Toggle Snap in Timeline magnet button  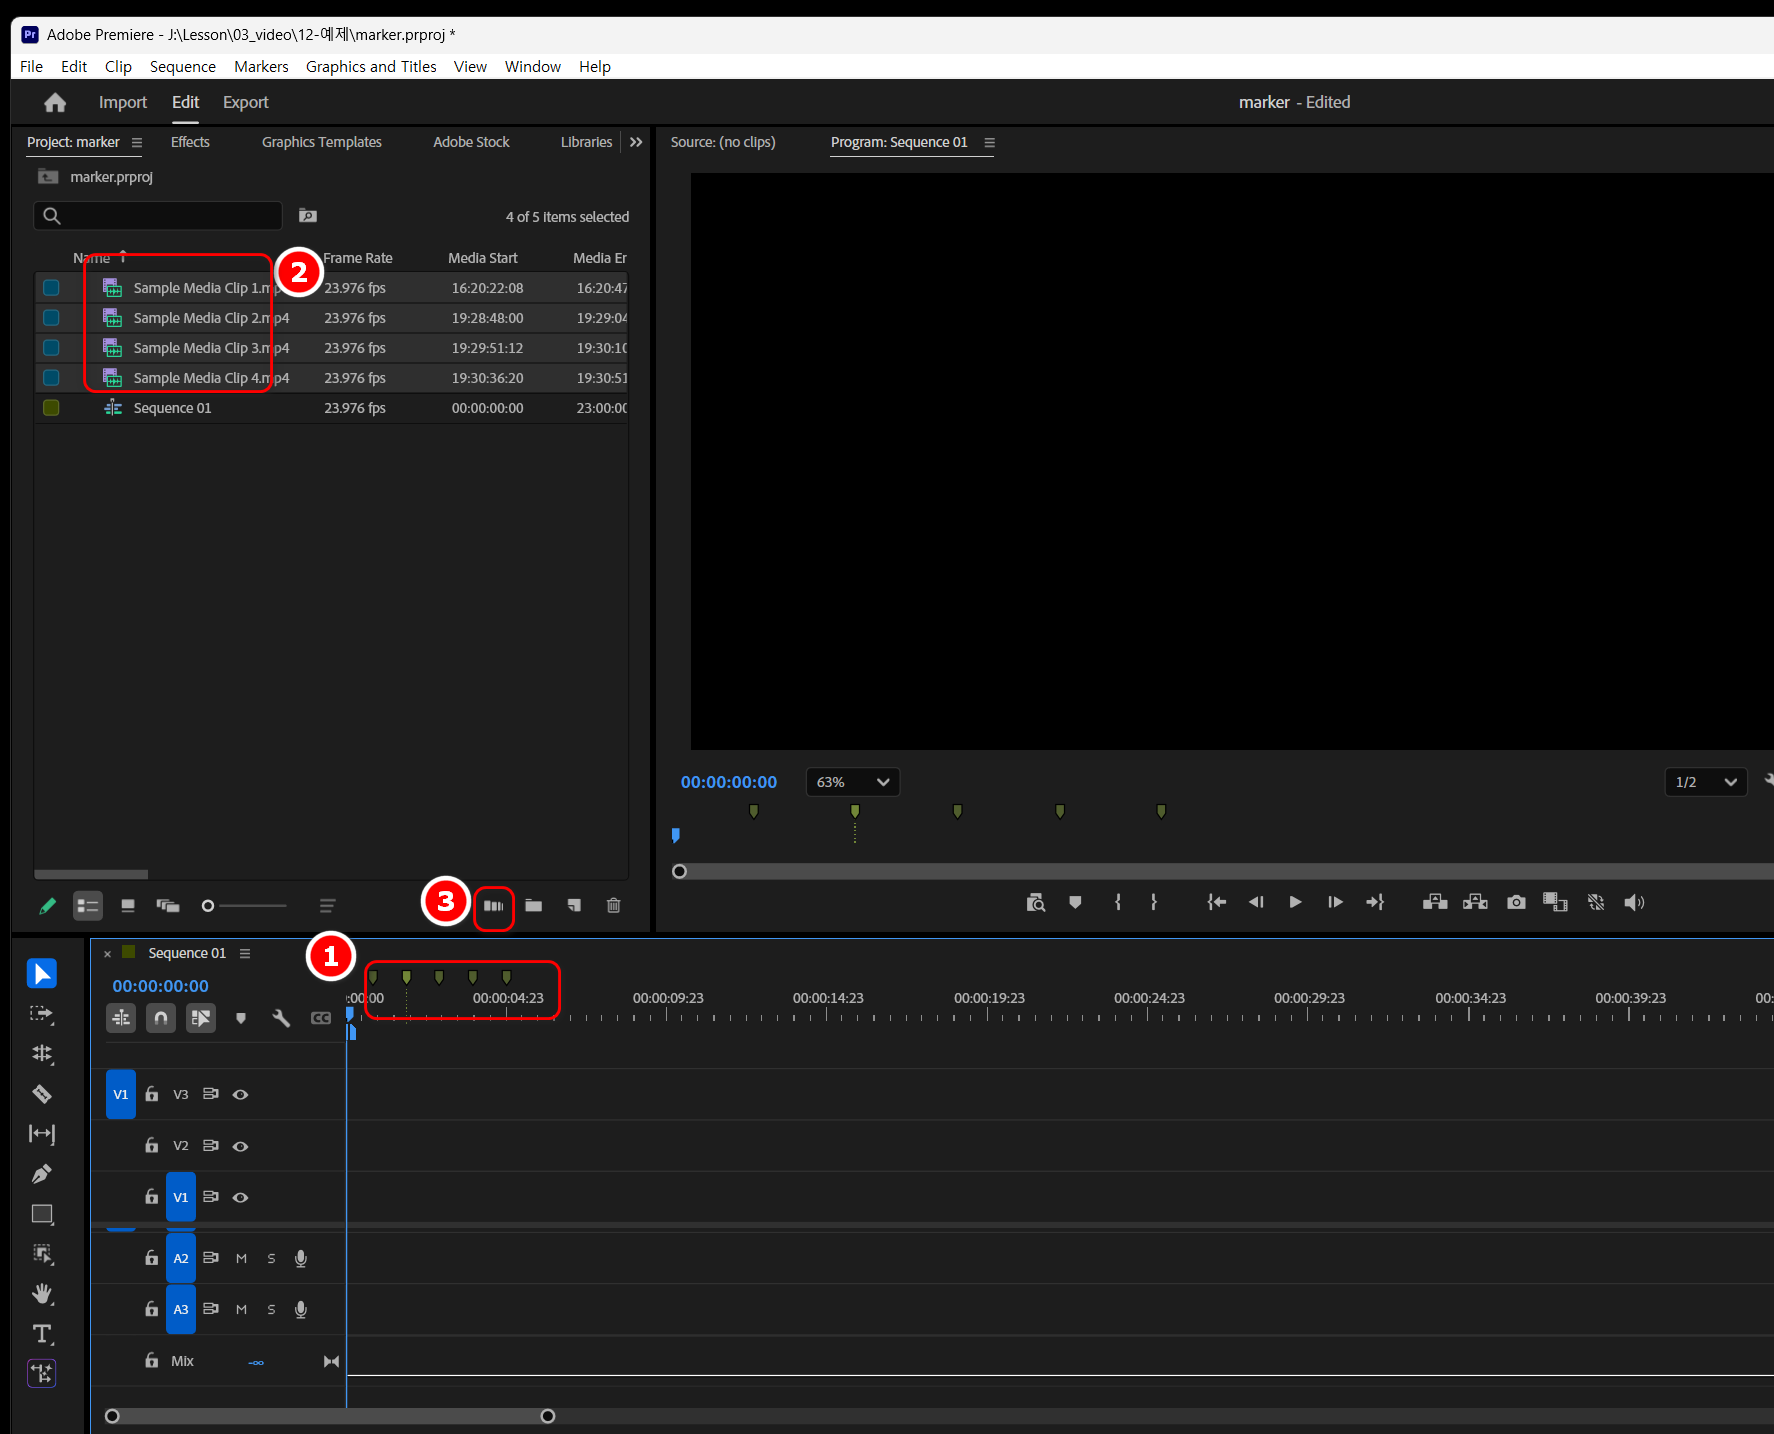(x=161, y=1018)
